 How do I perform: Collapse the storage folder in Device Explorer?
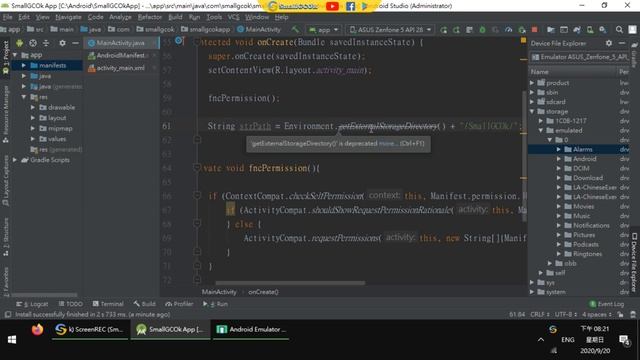532,111
